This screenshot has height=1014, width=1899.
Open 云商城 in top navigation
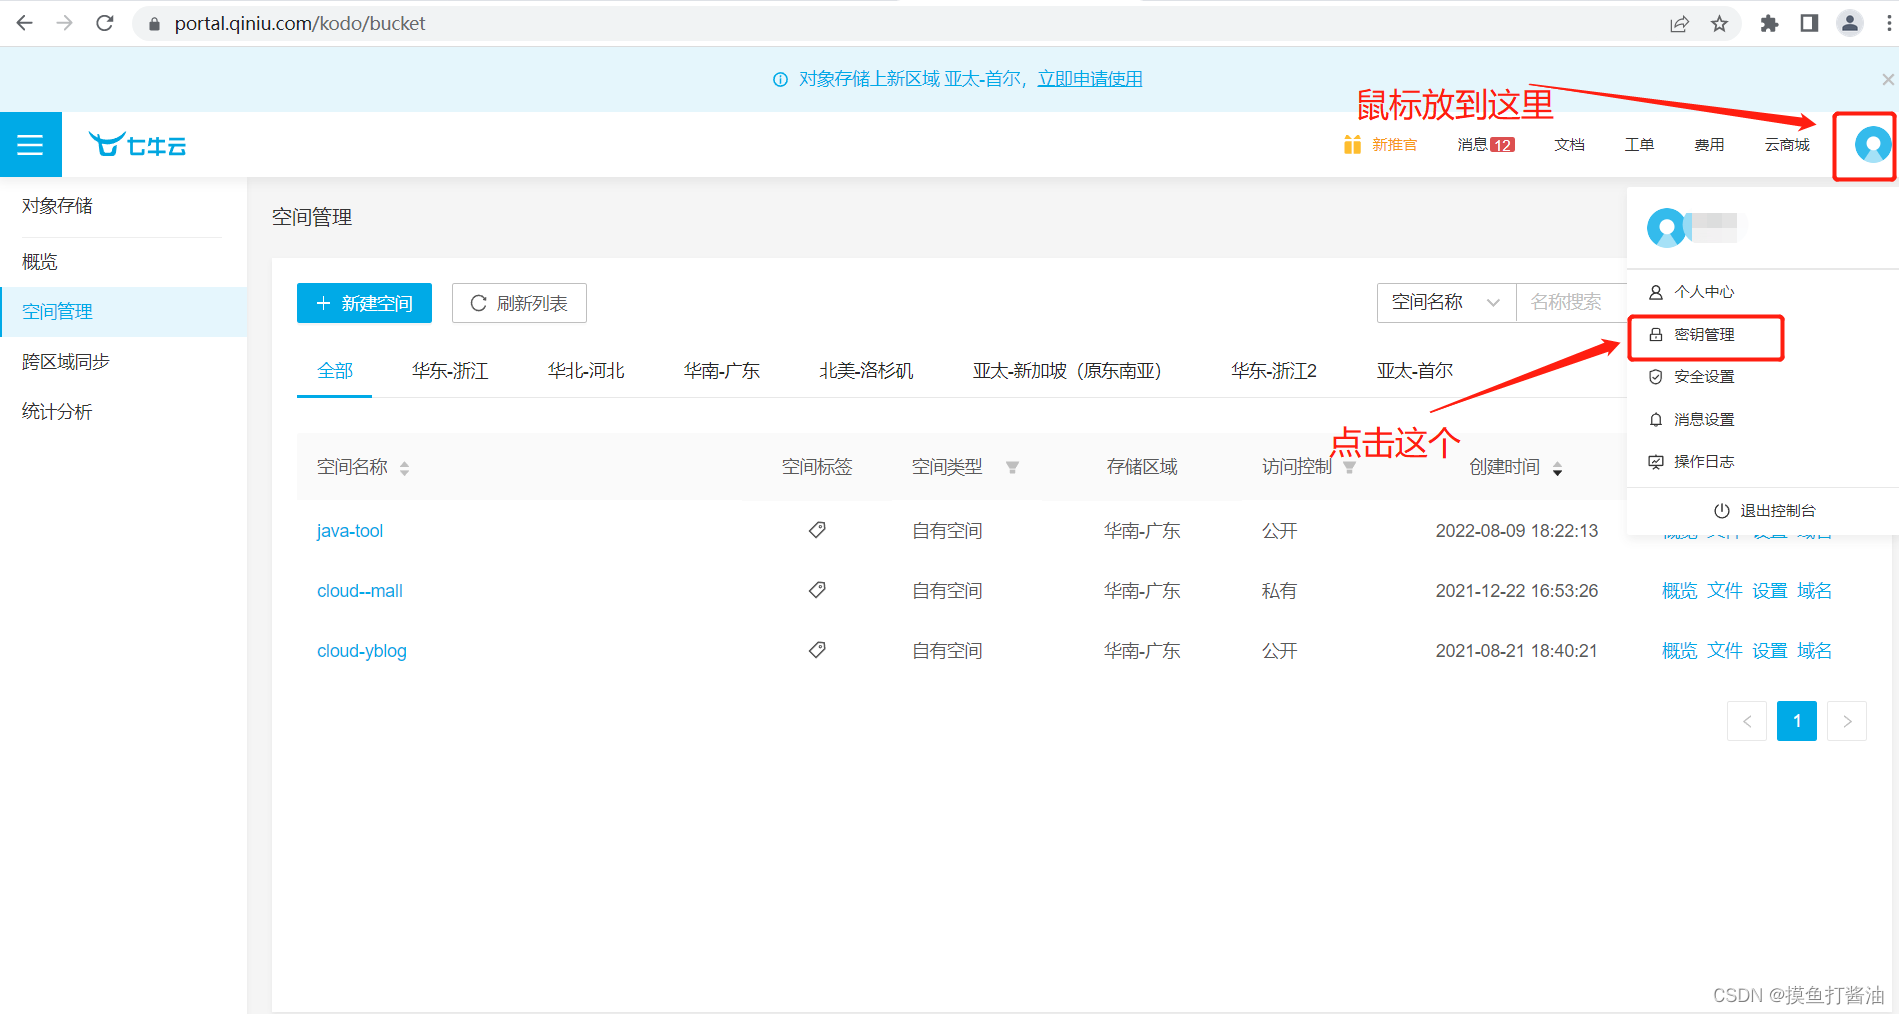pyautogui.click(x=1787, y=145)
